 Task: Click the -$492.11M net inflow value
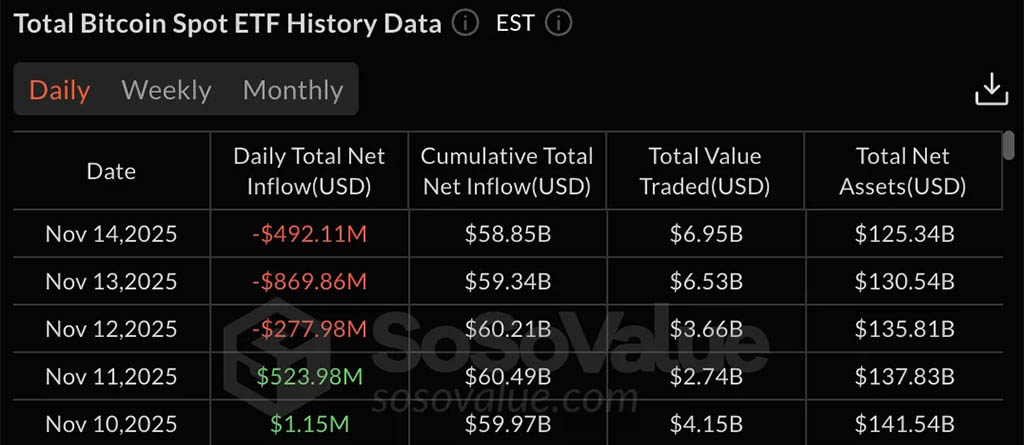pos(309,235)
